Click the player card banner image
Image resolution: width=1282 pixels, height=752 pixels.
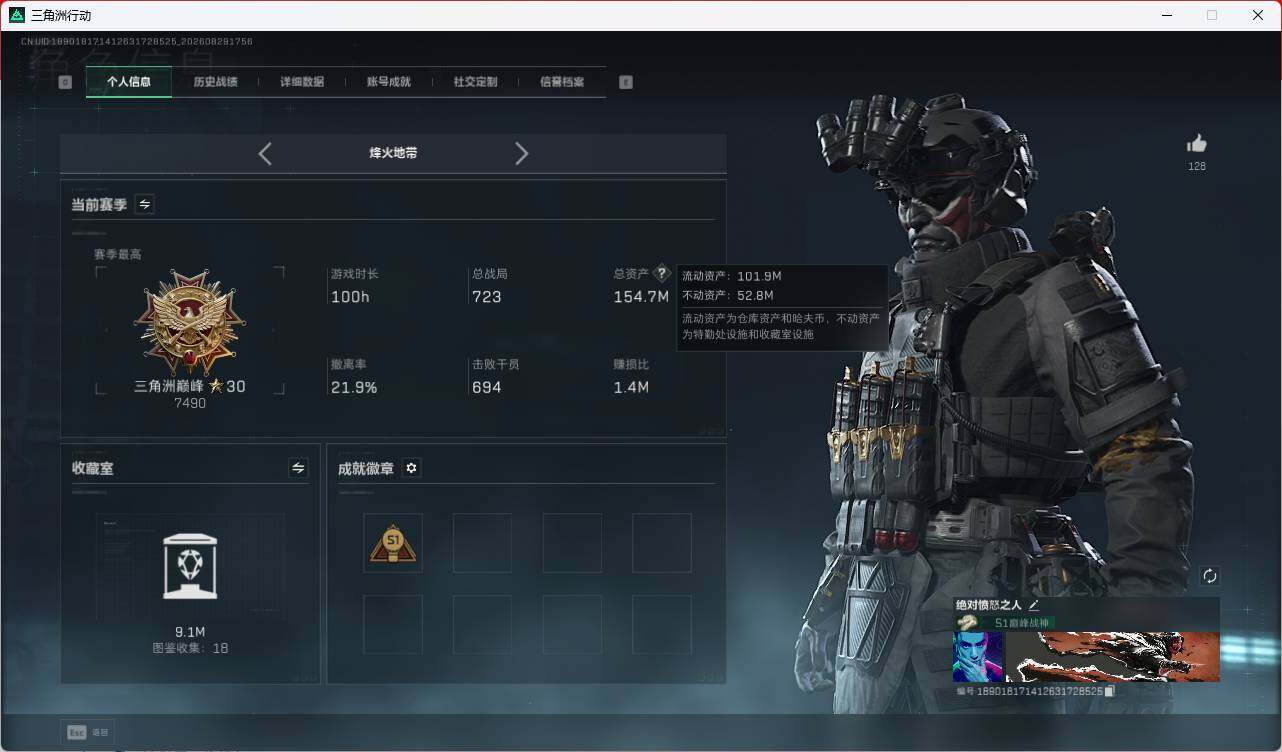point(1112,657)
